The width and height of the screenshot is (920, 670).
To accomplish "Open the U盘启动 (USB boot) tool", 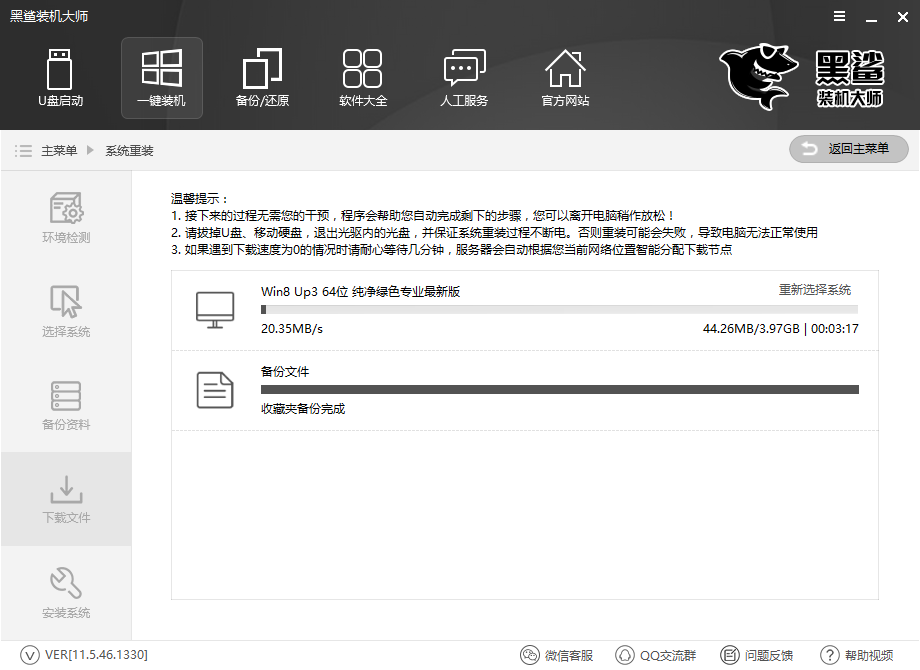I will click(x=60, y=78).
